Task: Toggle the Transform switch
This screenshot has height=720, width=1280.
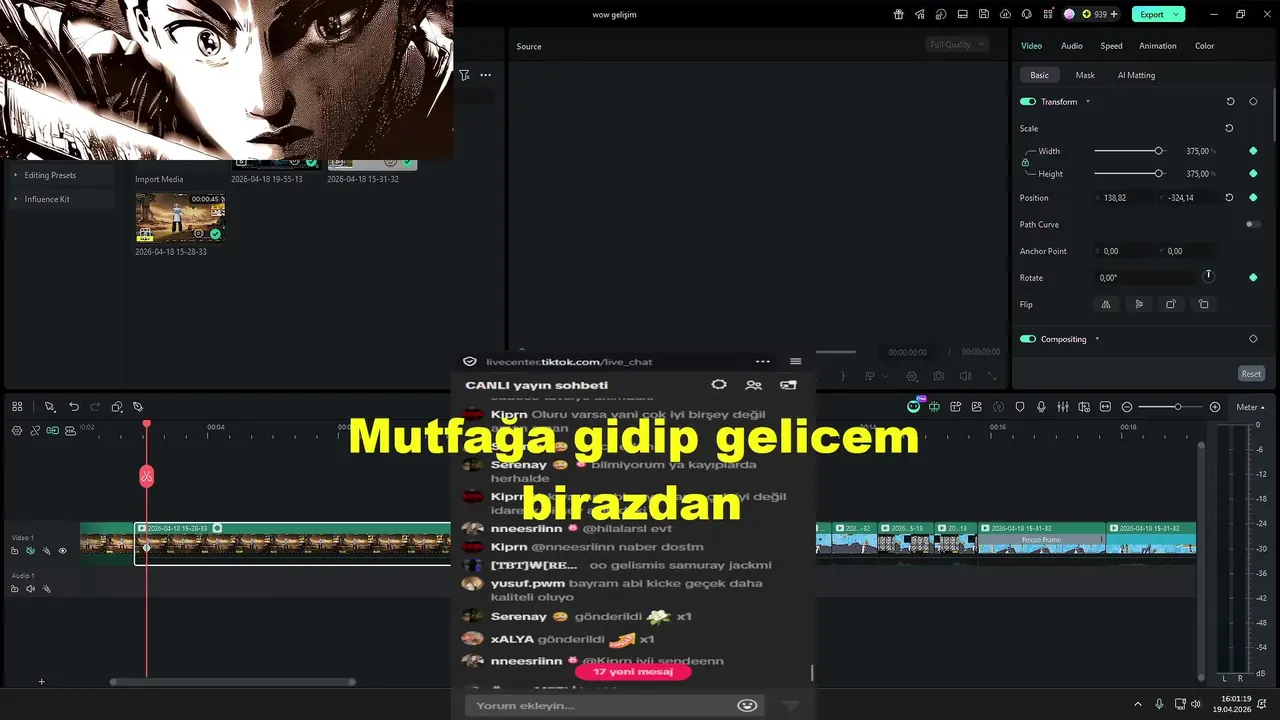Action: pyautogui.click(x=1027, y=102)
